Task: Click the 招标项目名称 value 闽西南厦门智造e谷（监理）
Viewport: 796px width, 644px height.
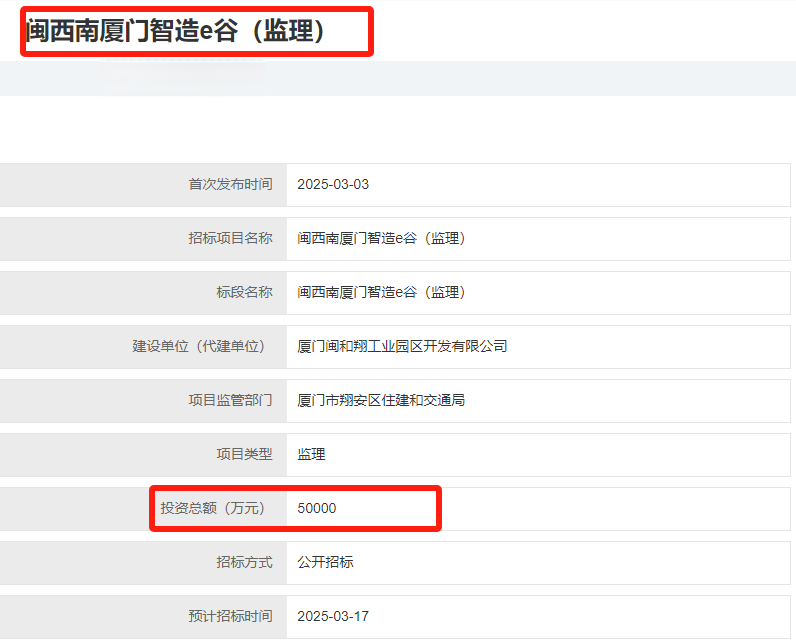Action: (x=381, y=238)
